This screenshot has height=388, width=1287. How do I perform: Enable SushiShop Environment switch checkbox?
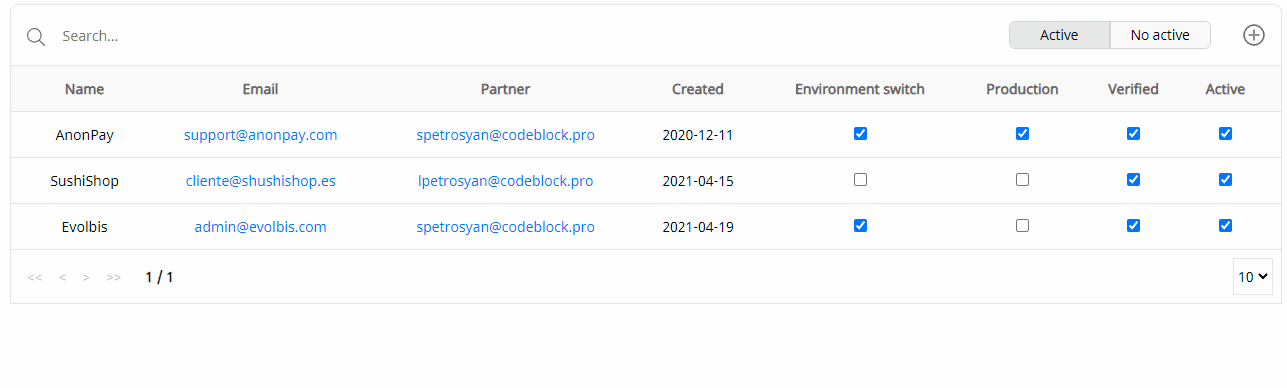pos(860,180)
